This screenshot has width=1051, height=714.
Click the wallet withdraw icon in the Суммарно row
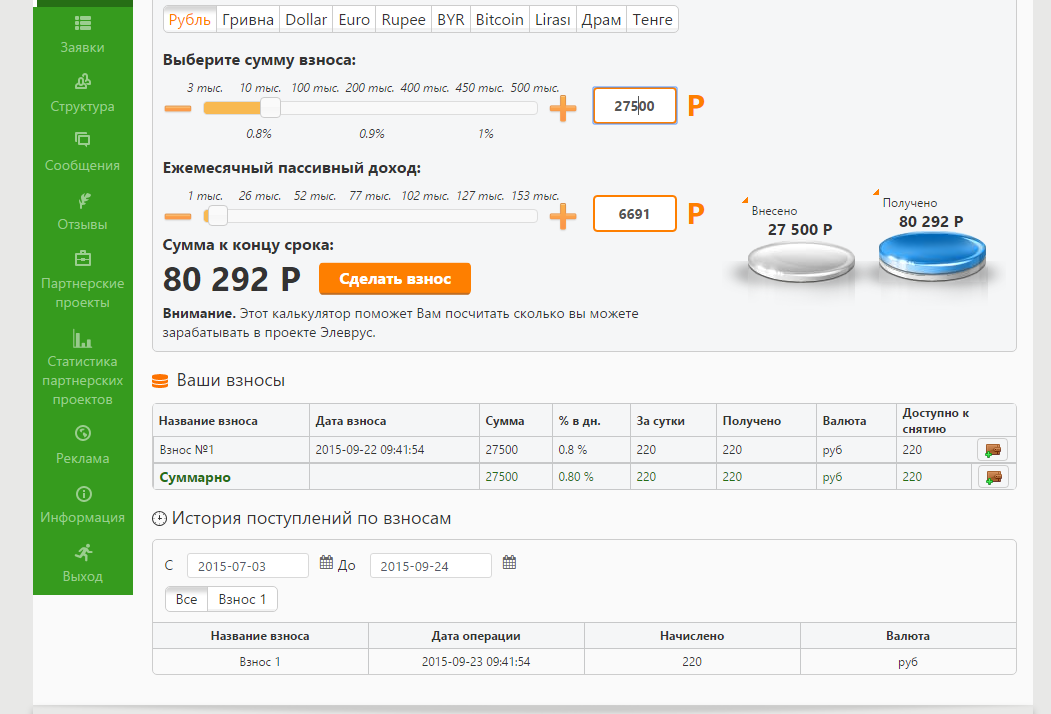993,477
